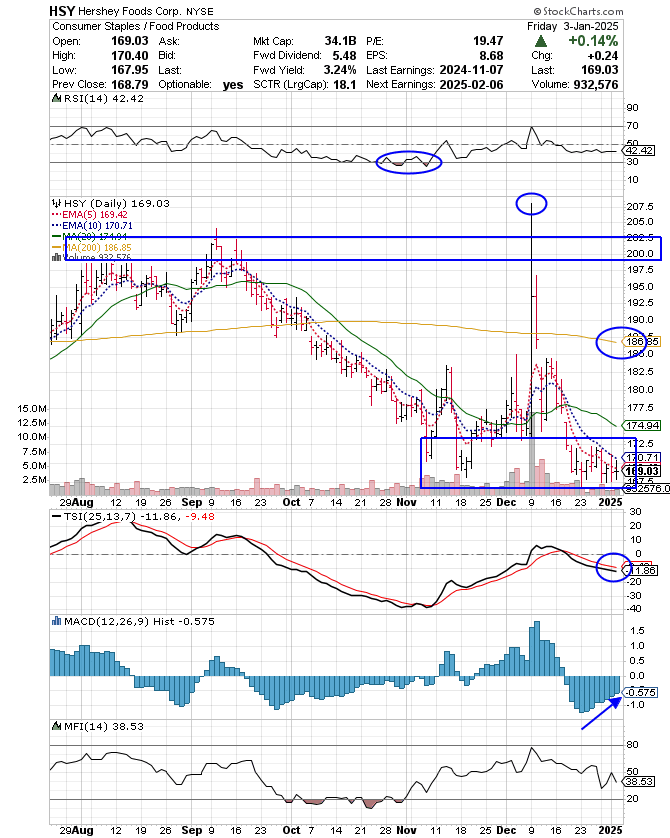Click the 15.0M volume axis label
The width and height of the screenshot is (670, 838).
(x=32, y=409)
